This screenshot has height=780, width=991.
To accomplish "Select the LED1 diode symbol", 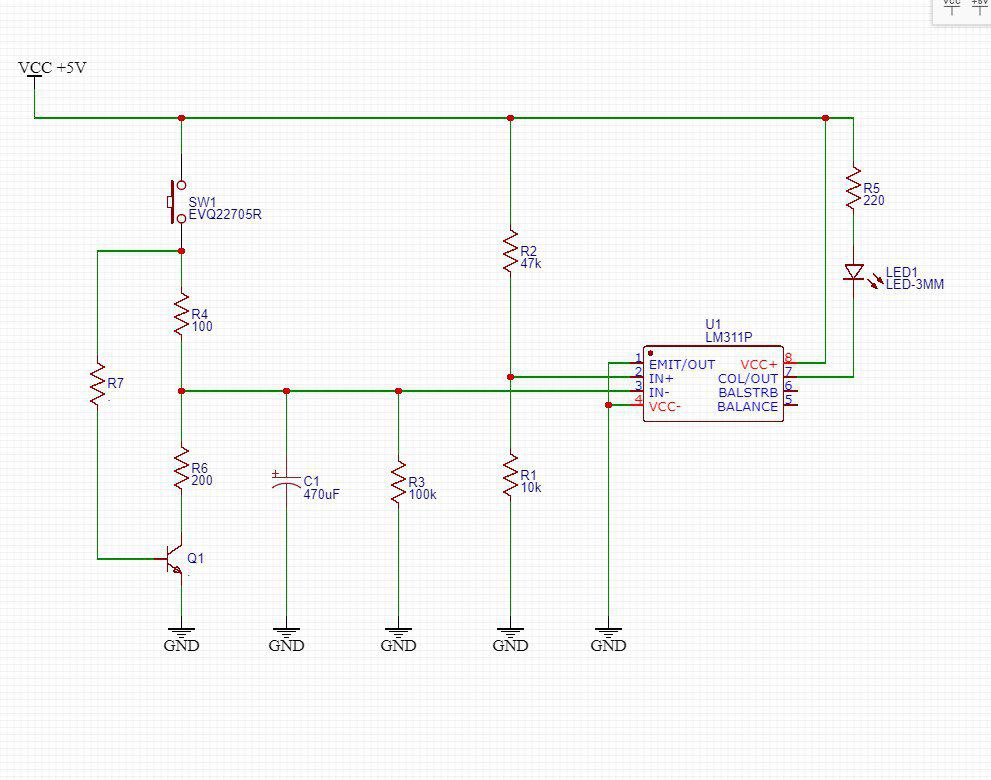I will [853, 272].
